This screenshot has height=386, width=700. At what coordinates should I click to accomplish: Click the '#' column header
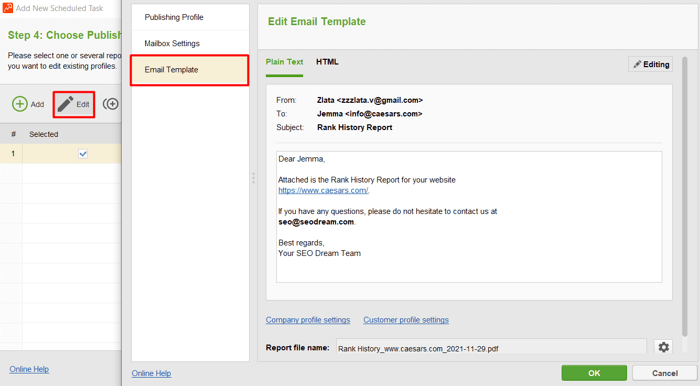tap(13, 134)
